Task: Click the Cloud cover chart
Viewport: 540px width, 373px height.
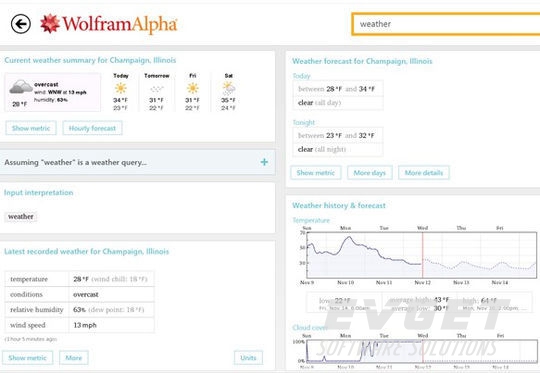Action: pos(422,351)
